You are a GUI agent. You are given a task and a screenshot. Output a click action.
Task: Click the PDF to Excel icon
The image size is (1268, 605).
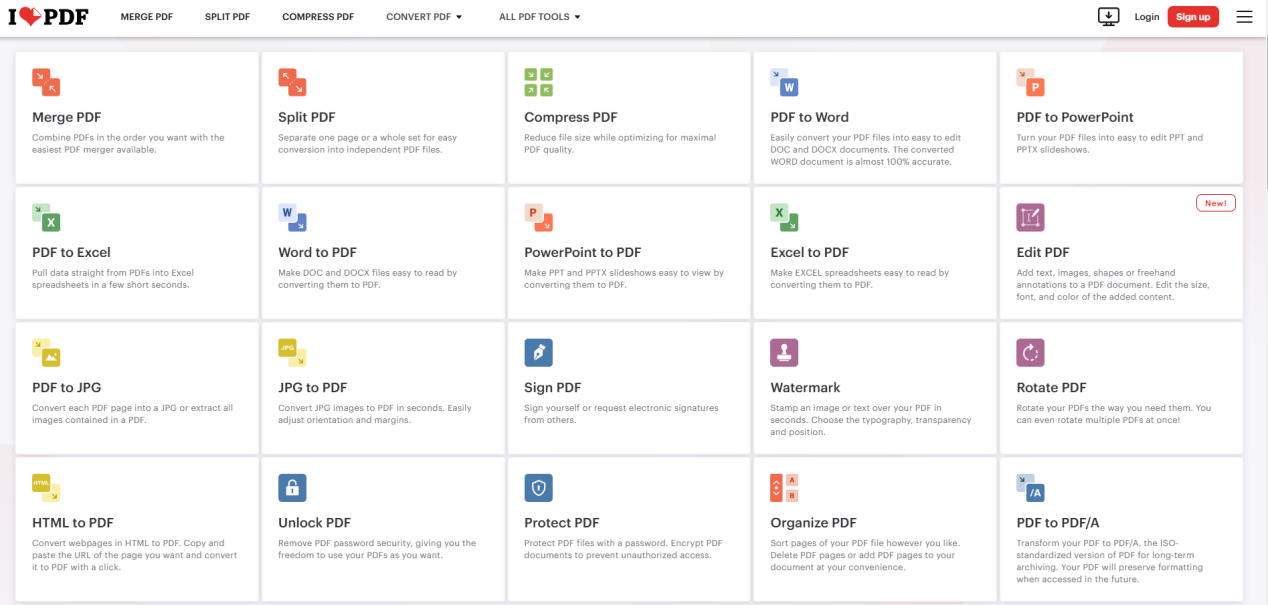coord(46,217)
